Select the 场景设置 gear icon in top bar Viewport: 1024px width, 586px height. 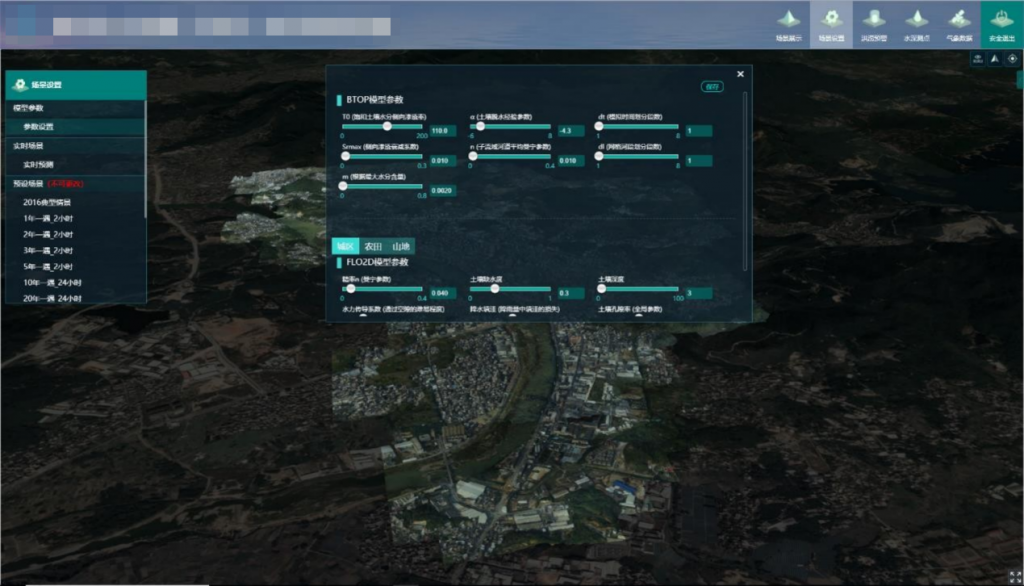click(831, 18)
